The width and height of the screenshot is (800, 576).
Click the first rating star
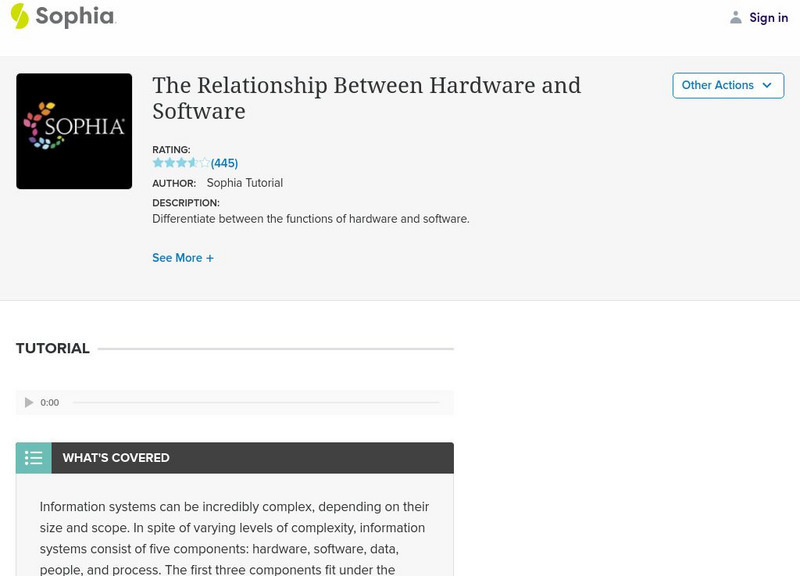click(x=157, y=162)
